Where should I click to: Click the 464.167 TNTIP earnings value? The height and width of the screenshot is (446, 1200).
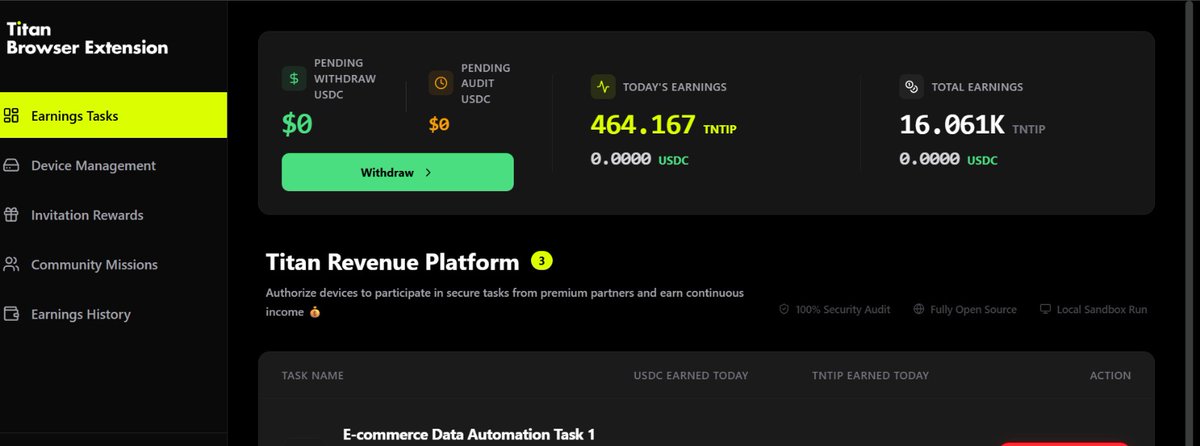pyautogui.click(x=665, y=126)
